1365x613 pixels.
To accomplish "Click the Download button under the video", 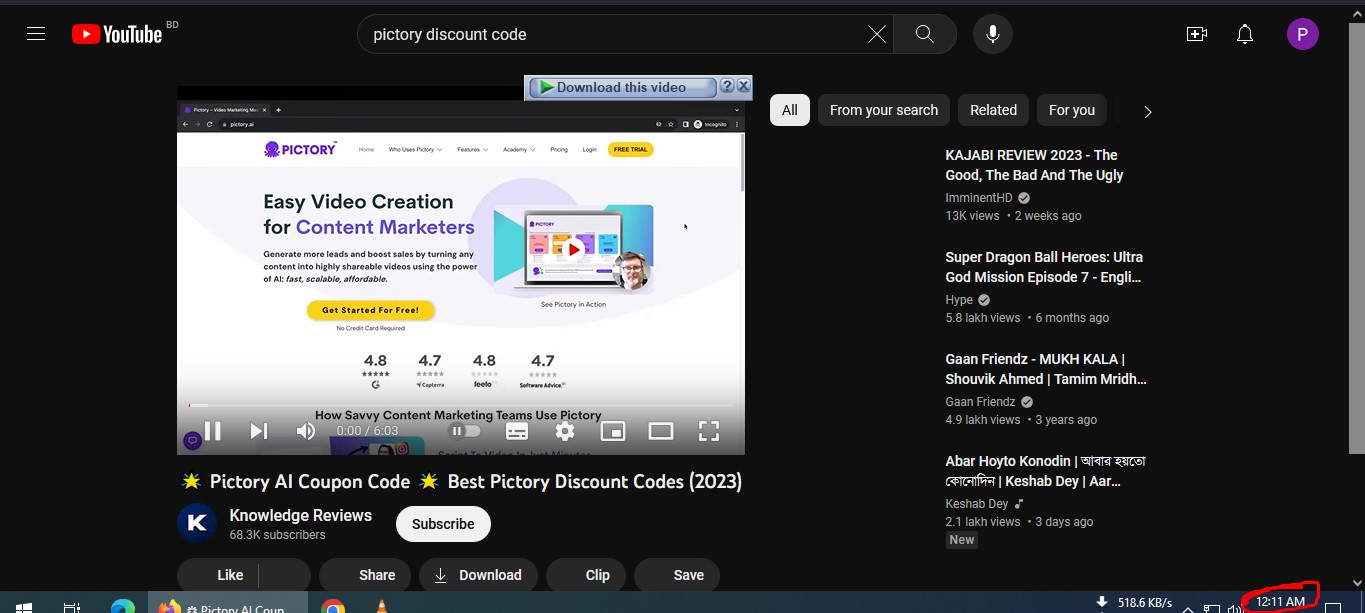I will (478, 575).
